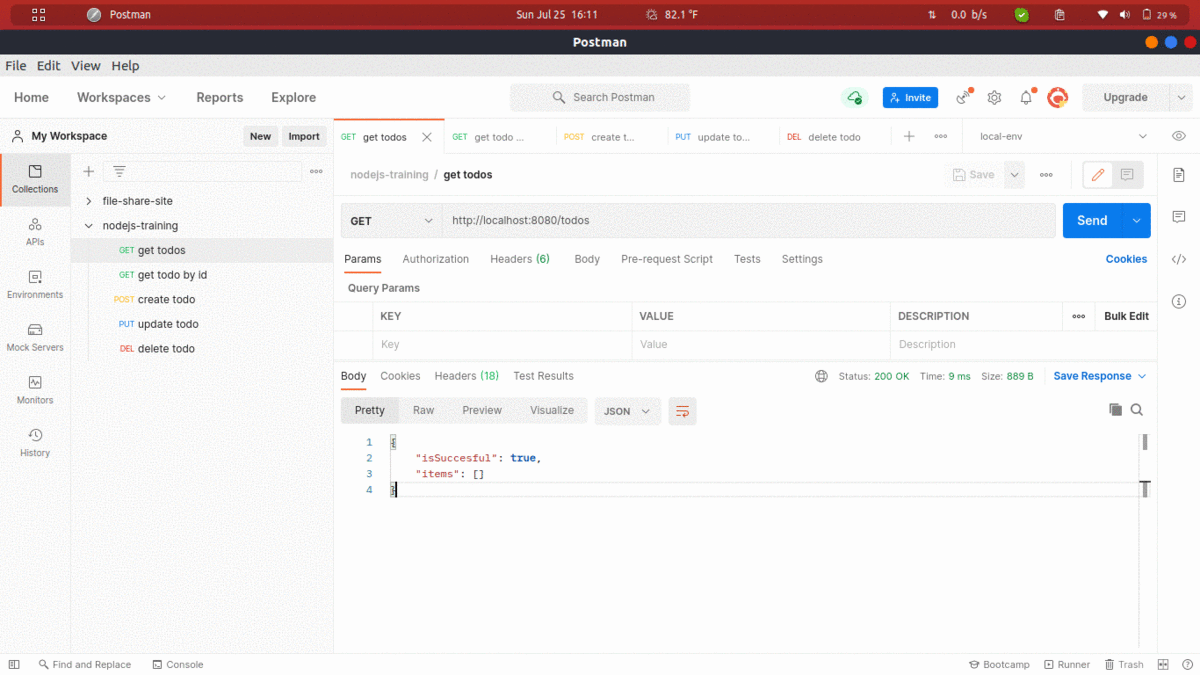Open the local-env environment dropdown
The width and height of the screenshot is (1200, 675).
(x=1063, y=136)
